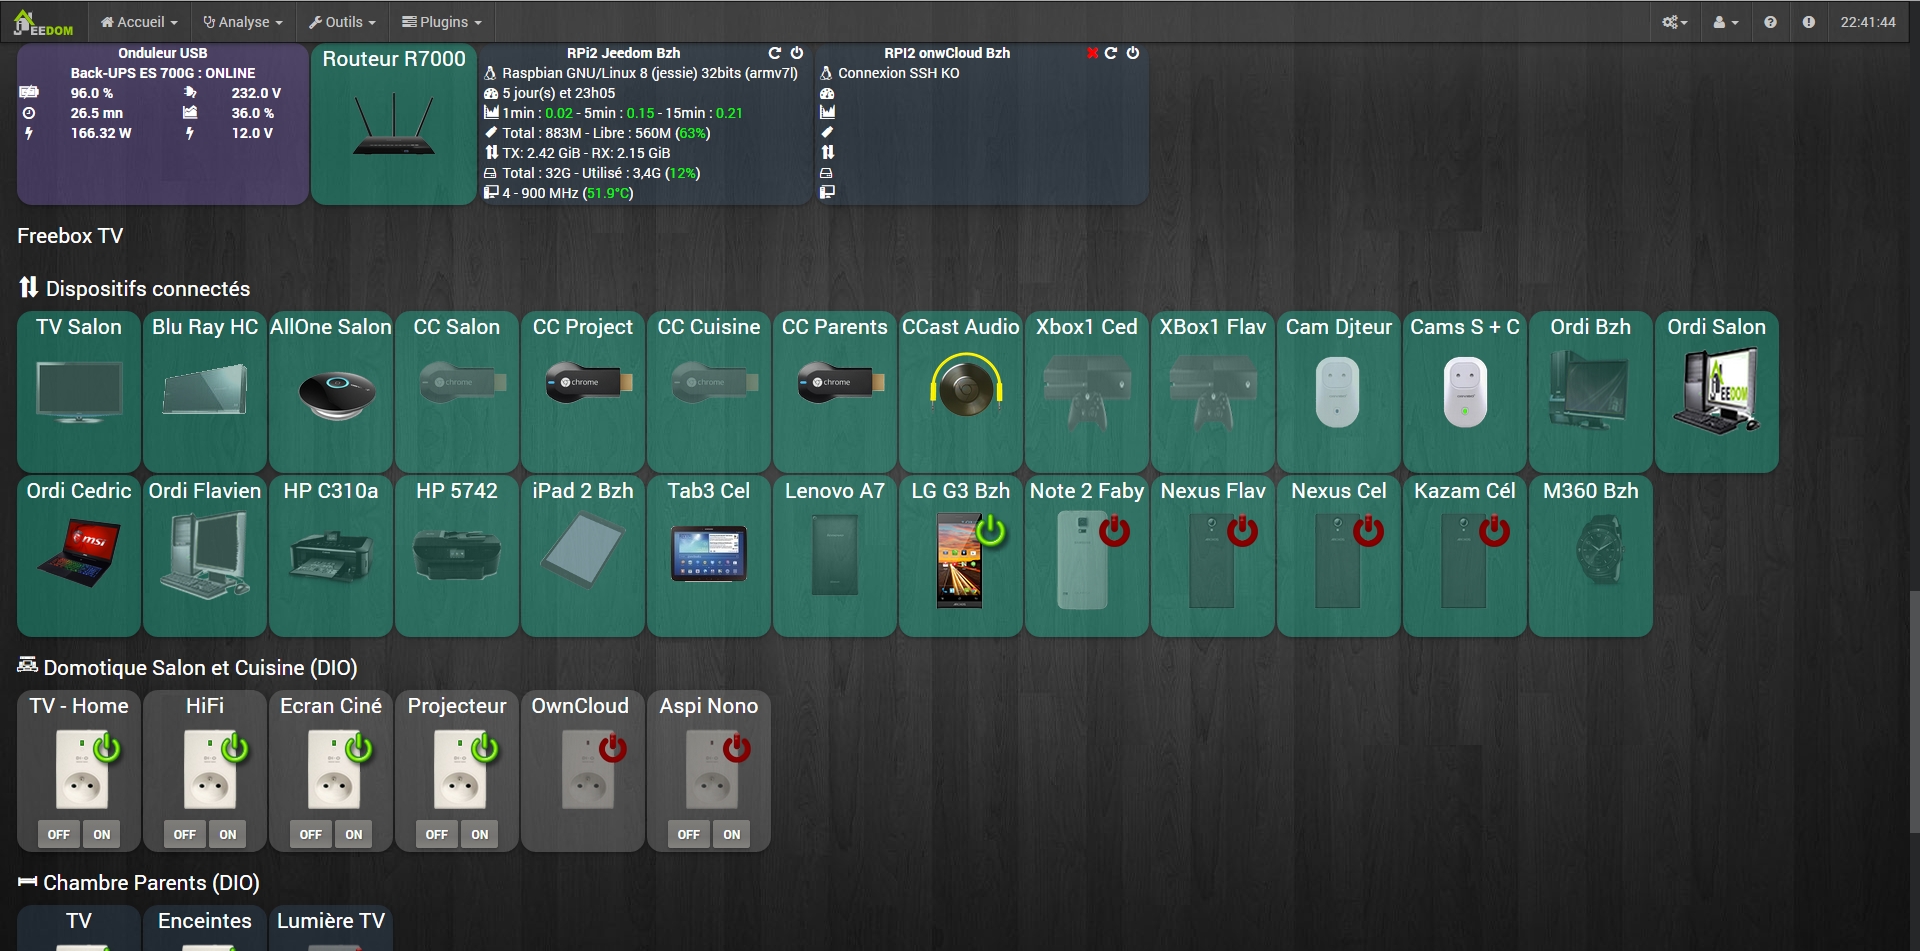Click the Ordi Bzh computer icon
The height and width of the screenshot is (951, 1920).
point(1588,392)
